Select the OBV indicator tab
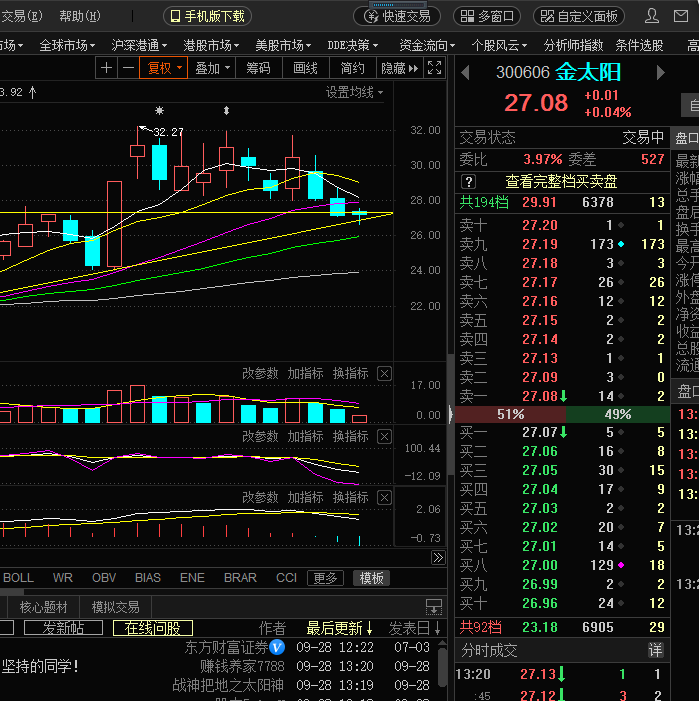 [104, 578]
